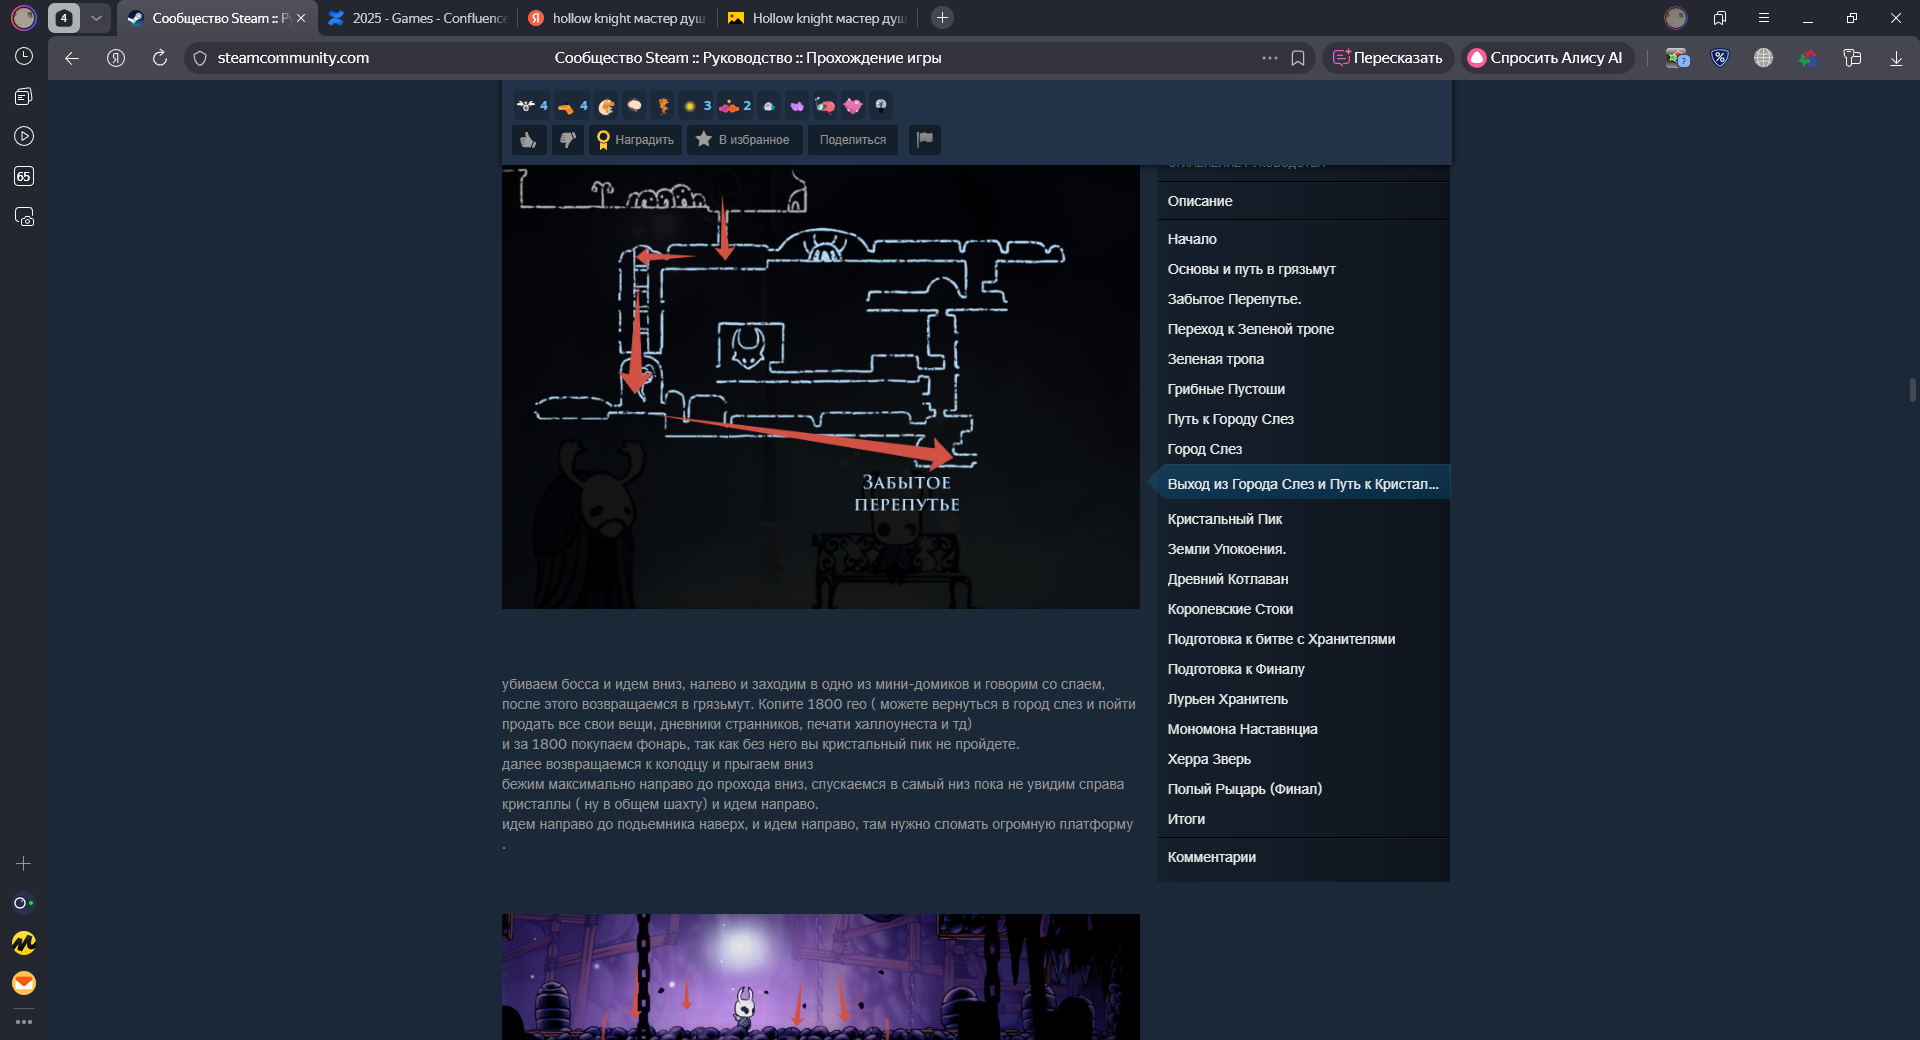Expand the tab group dropdown chevron
1920x1040 pixels.
pos(96,18)
